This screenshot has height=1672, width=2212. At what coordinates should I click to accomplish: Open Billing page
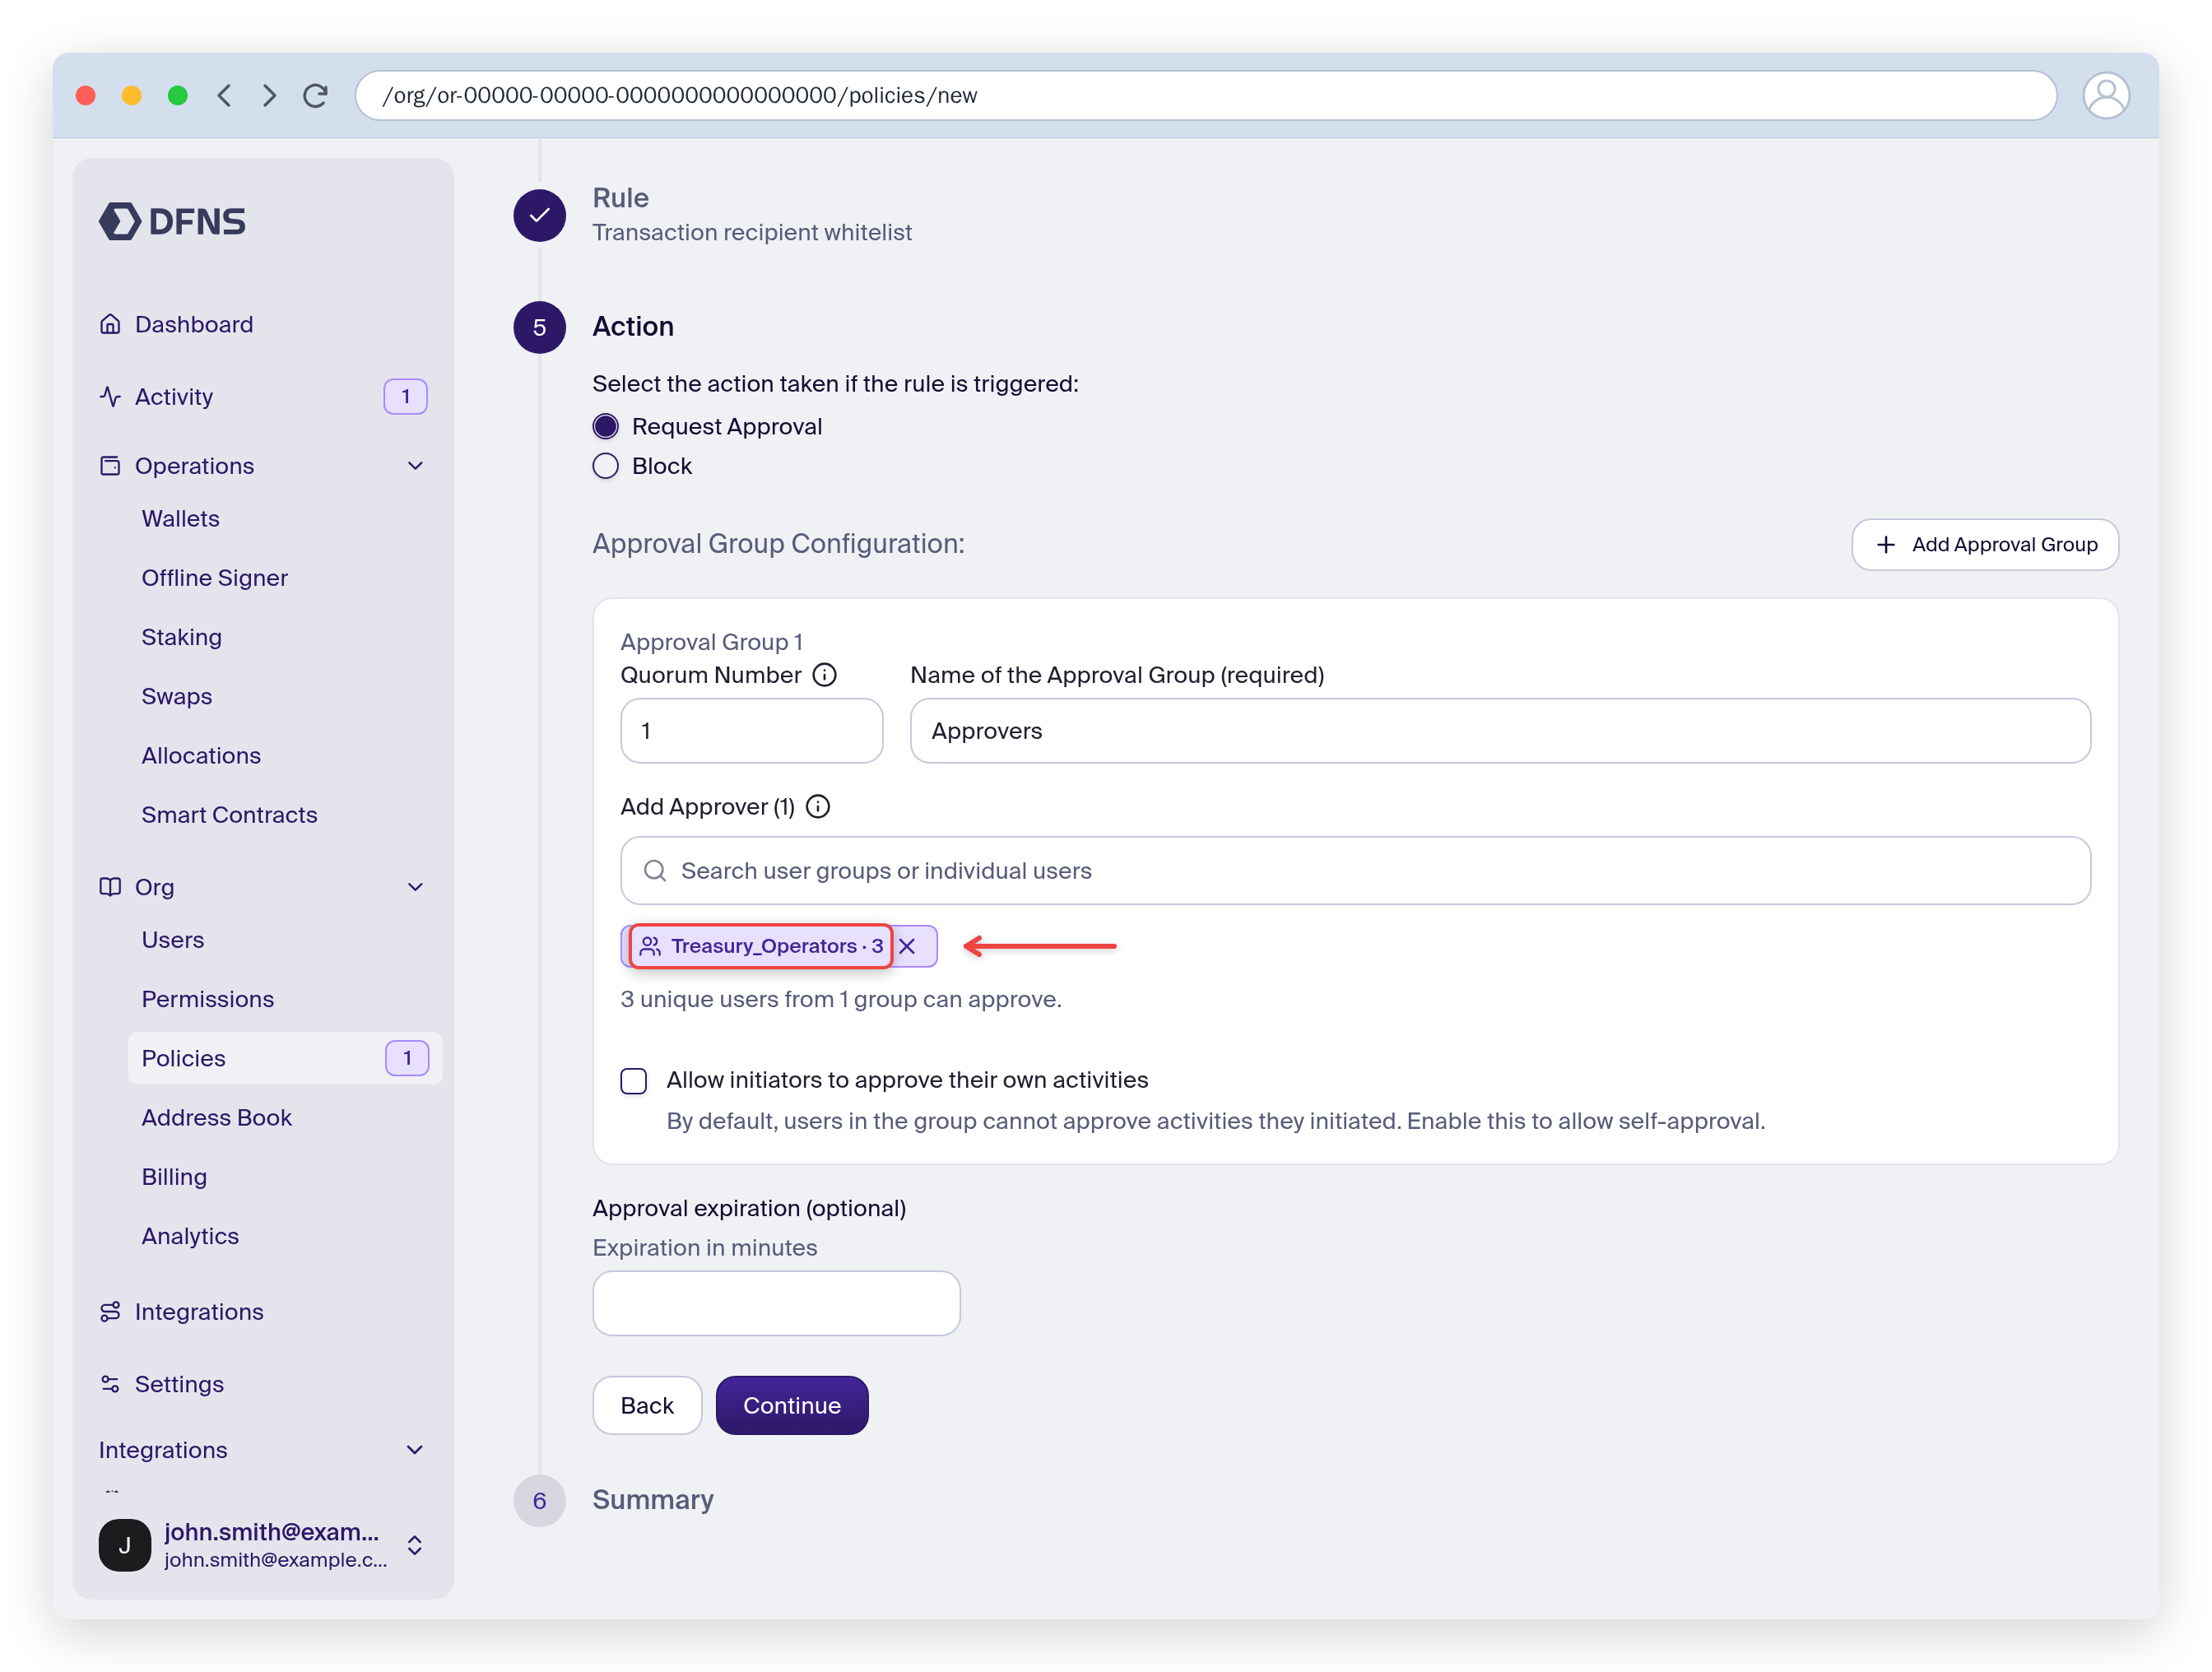click(174, 1177)
